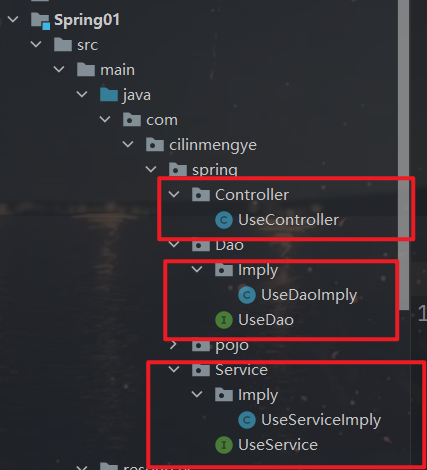Click the Controller package folder icon

(201, 195)
